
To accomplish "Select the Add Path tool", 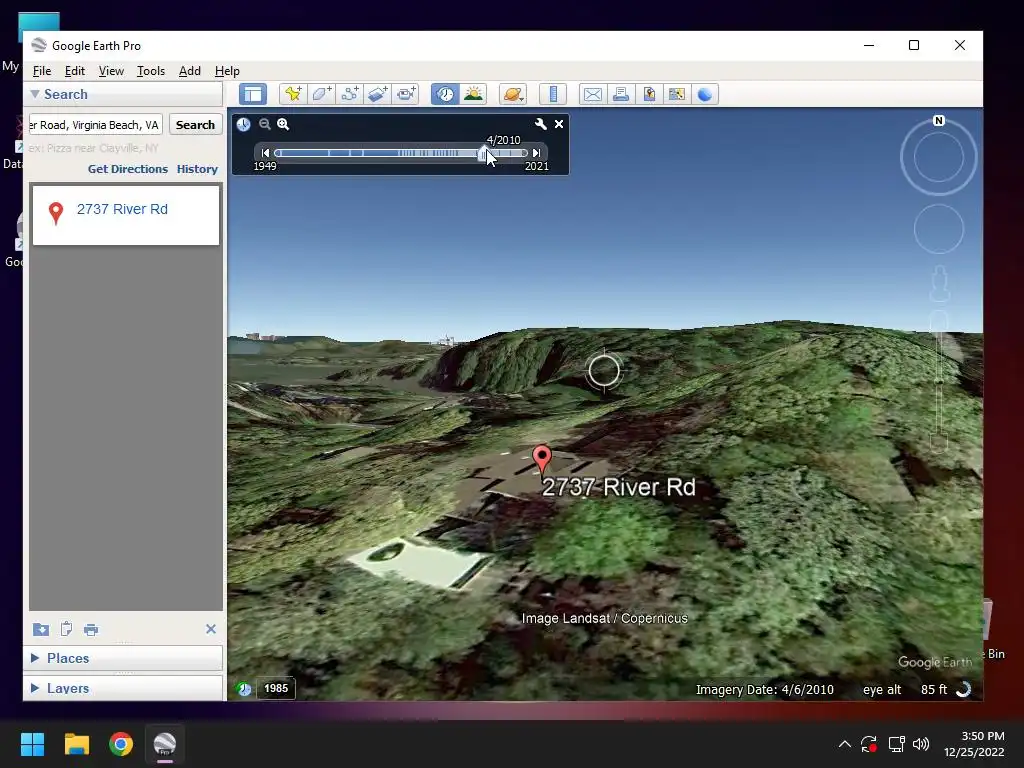I will (349, 94).
